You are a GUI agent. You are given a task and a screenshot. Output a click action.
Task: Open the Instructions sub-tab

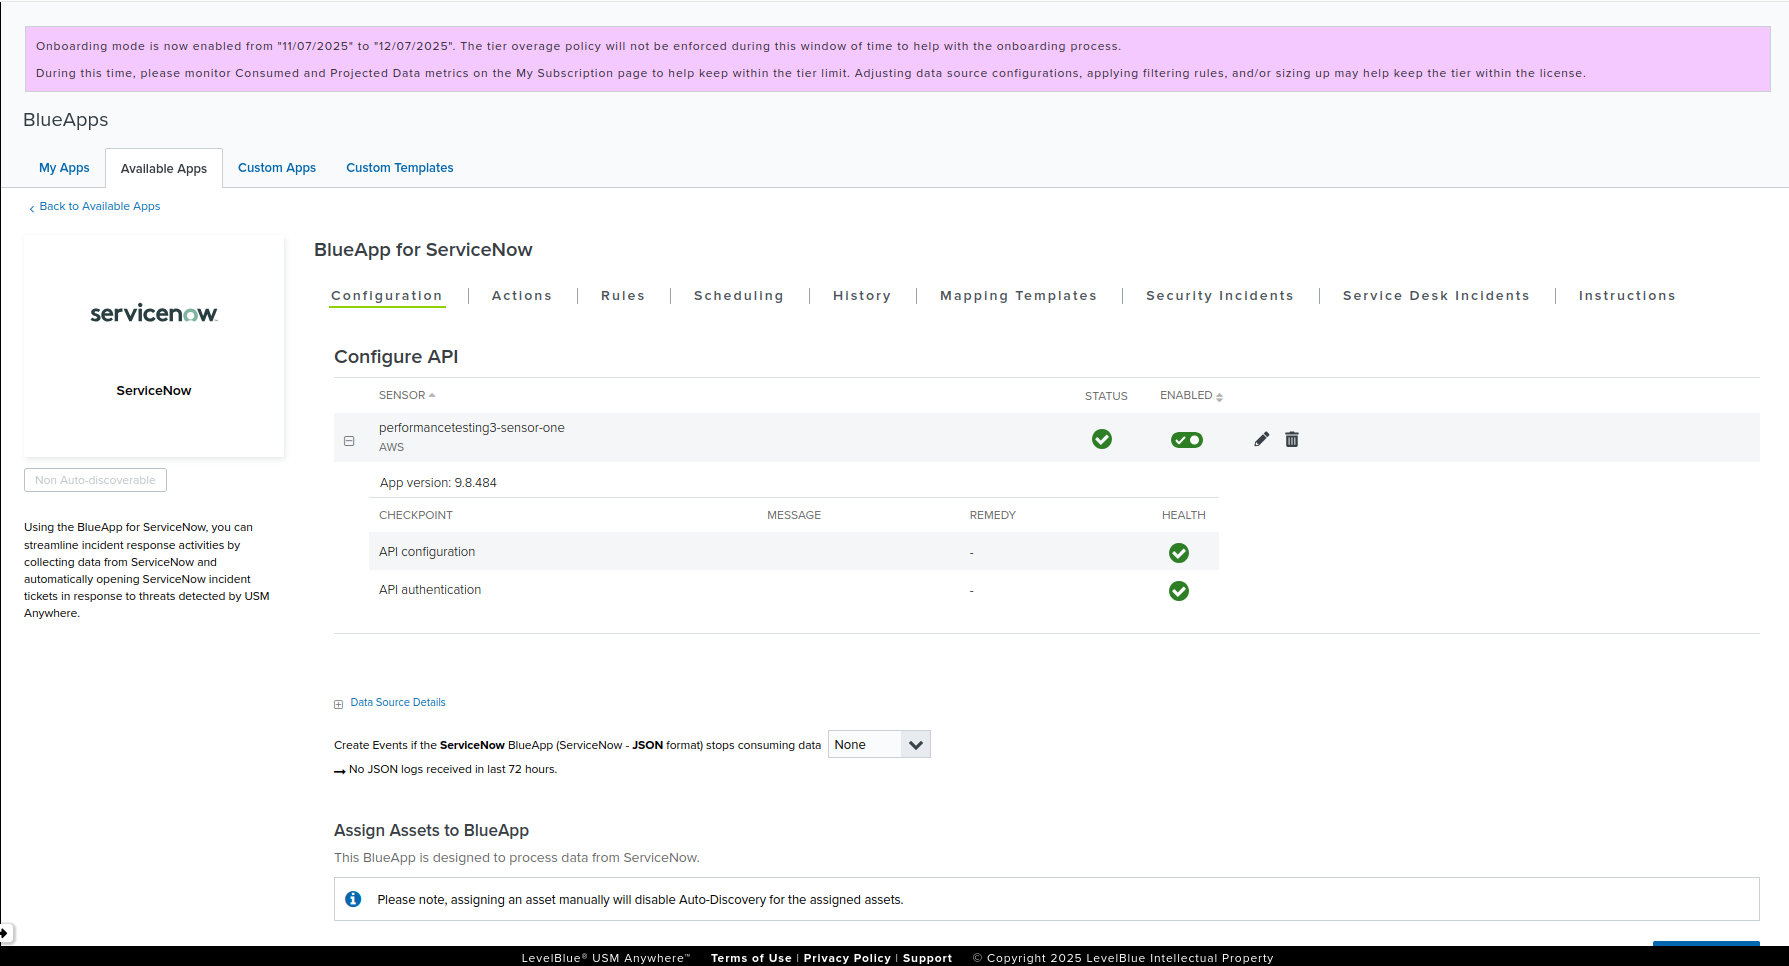[1627, 296]
